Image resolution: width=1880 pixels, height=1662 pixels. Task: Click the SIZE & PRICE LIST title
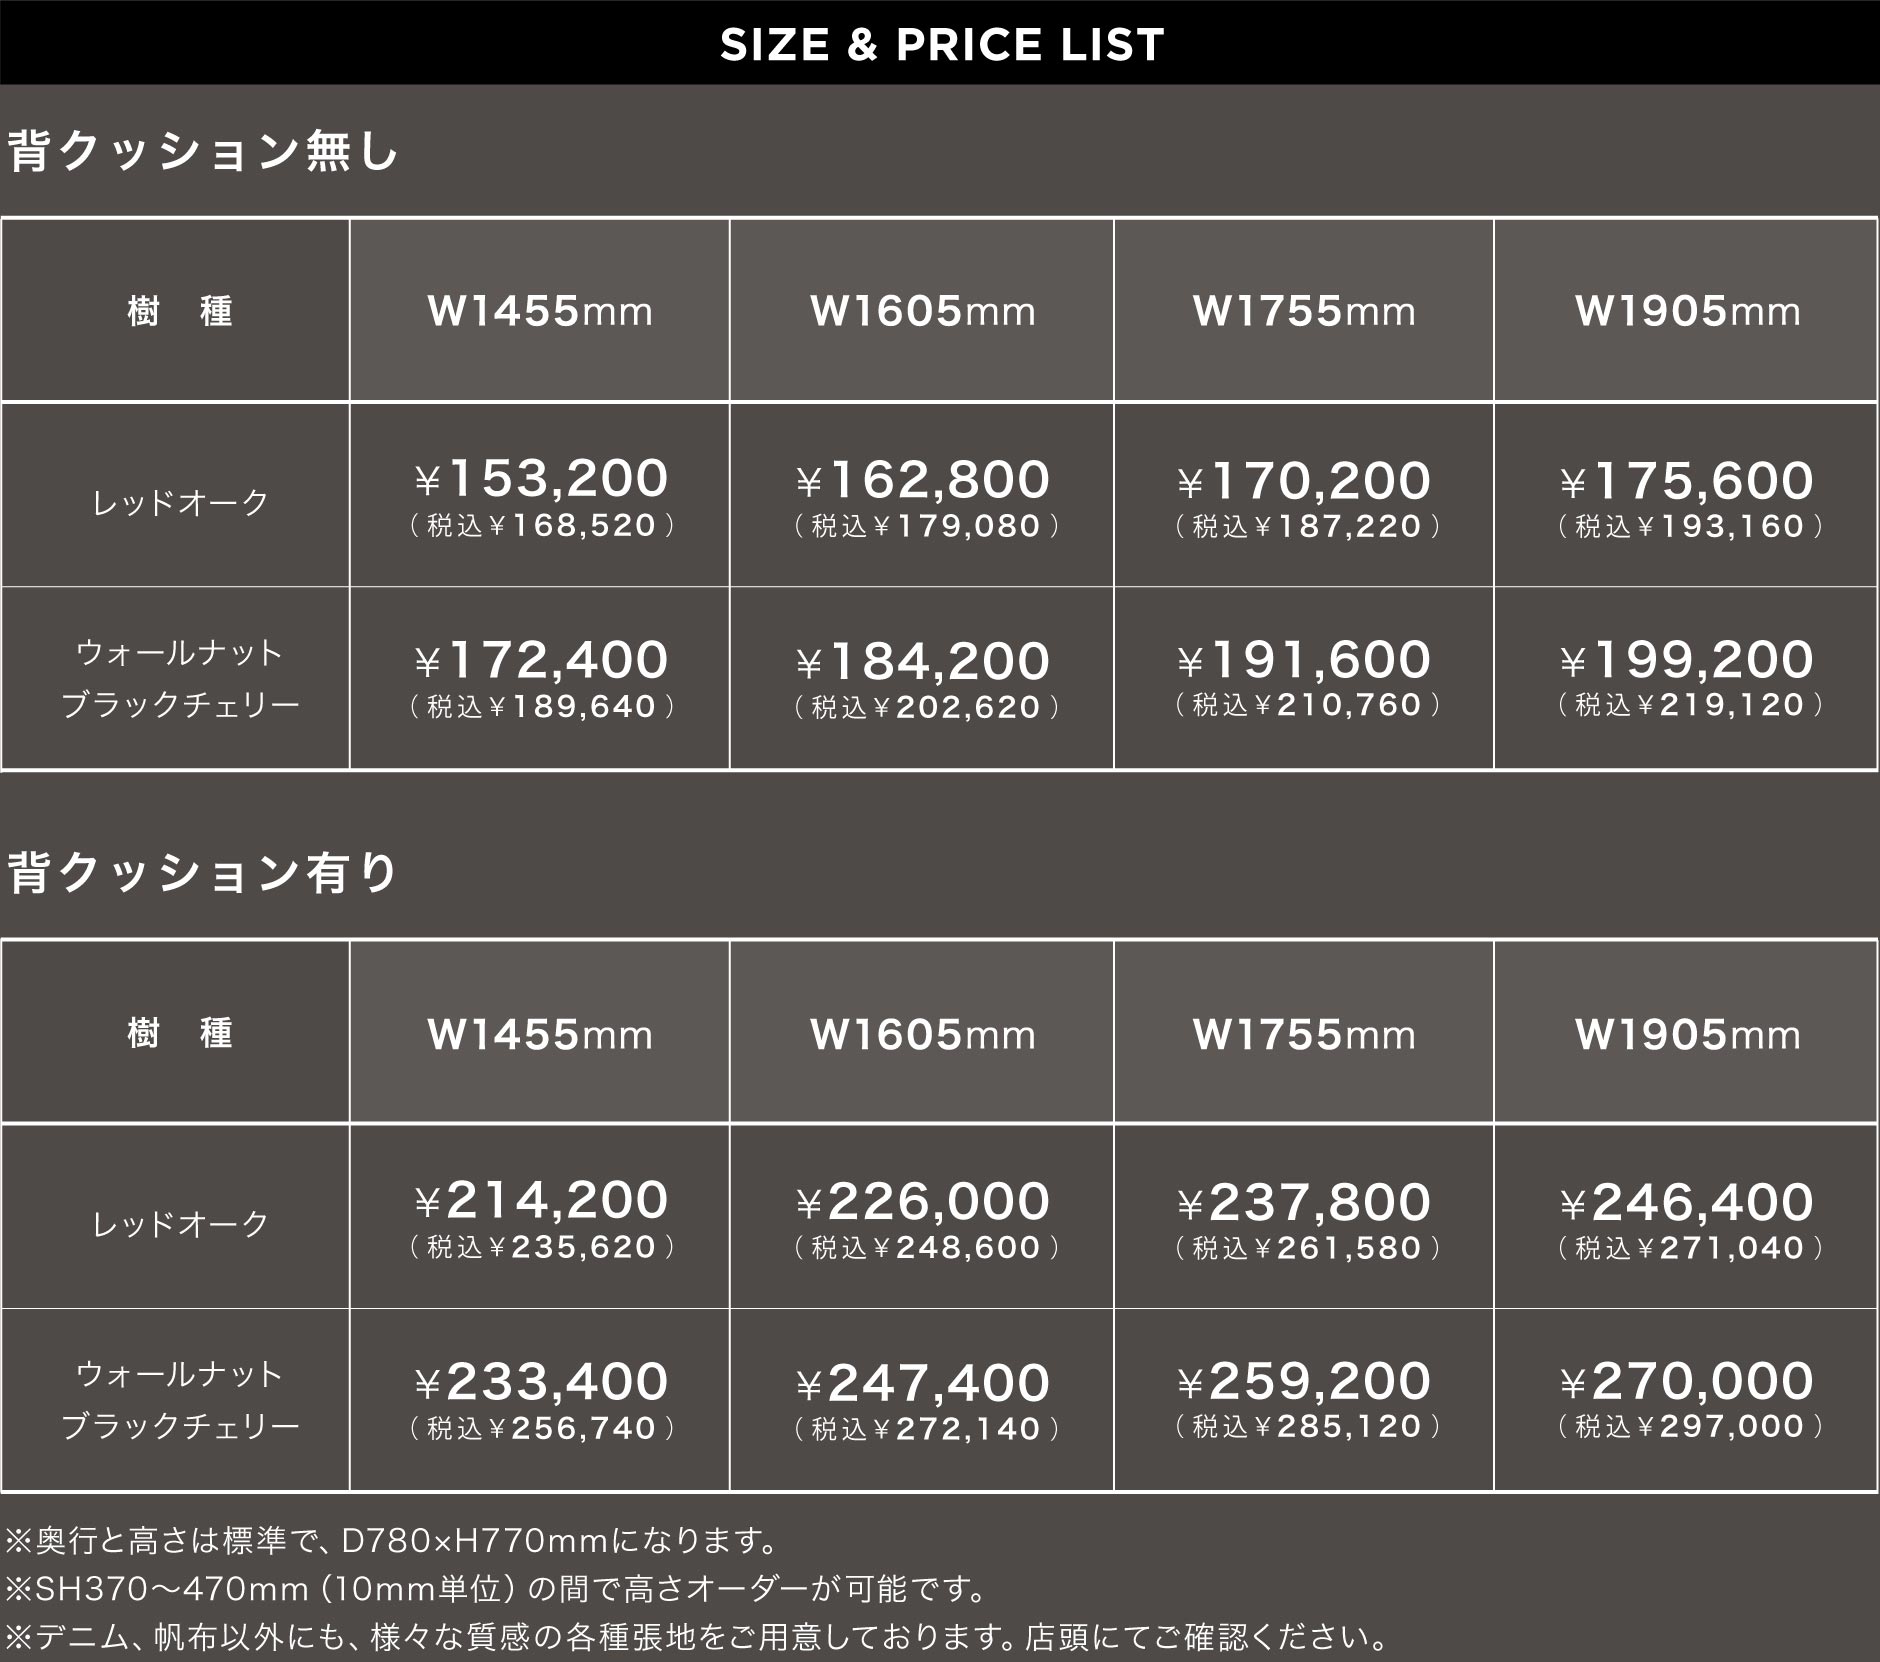(941, 45)
